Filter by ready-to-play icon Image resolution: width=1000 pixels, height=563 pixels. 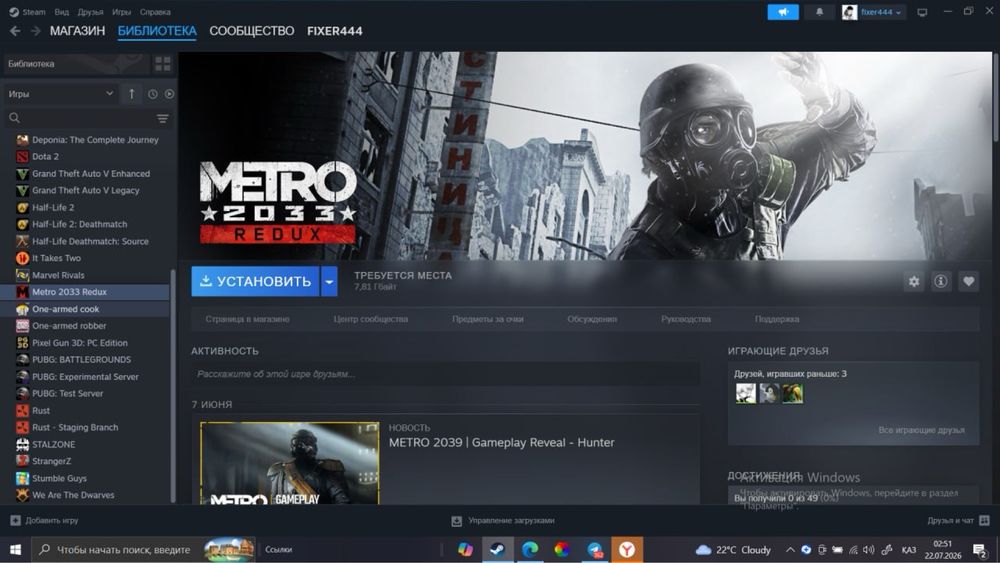click(169, 94)
